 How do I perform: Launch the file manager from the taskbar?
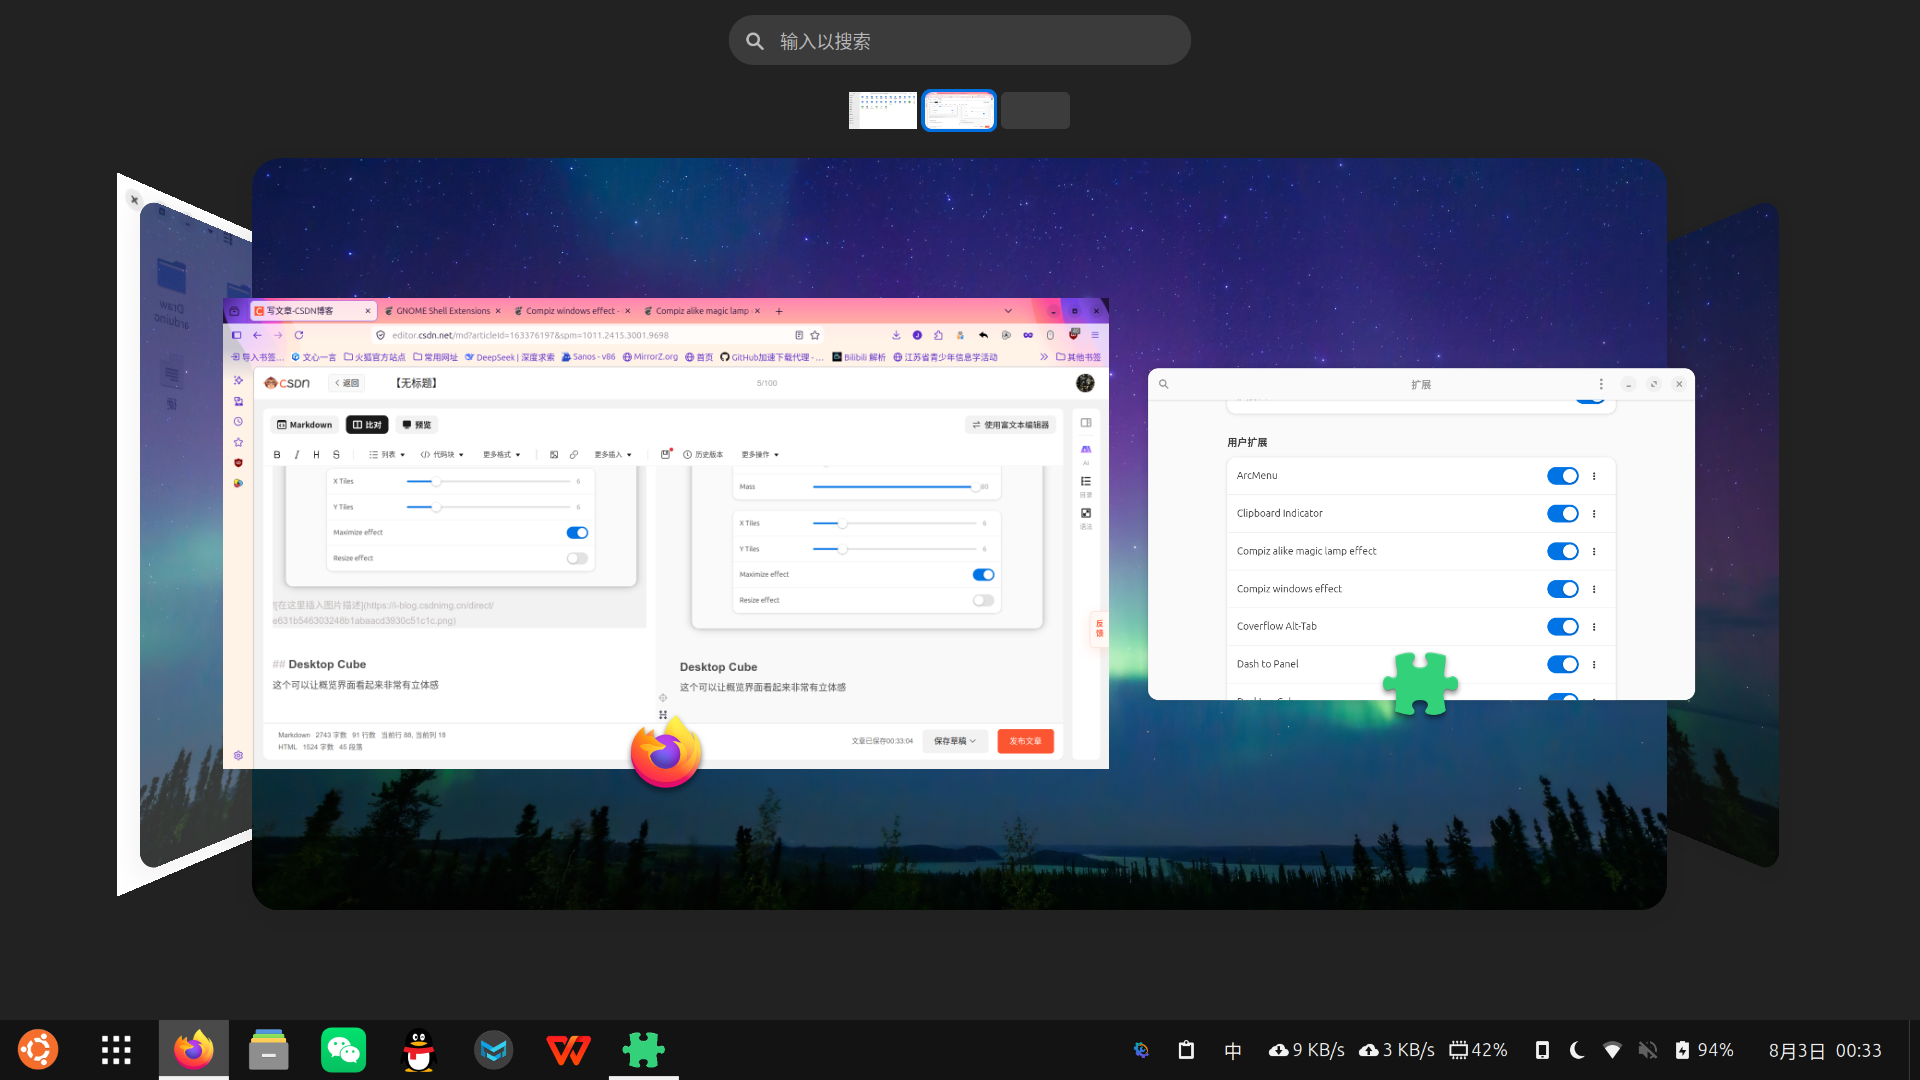click(269, 1050)
